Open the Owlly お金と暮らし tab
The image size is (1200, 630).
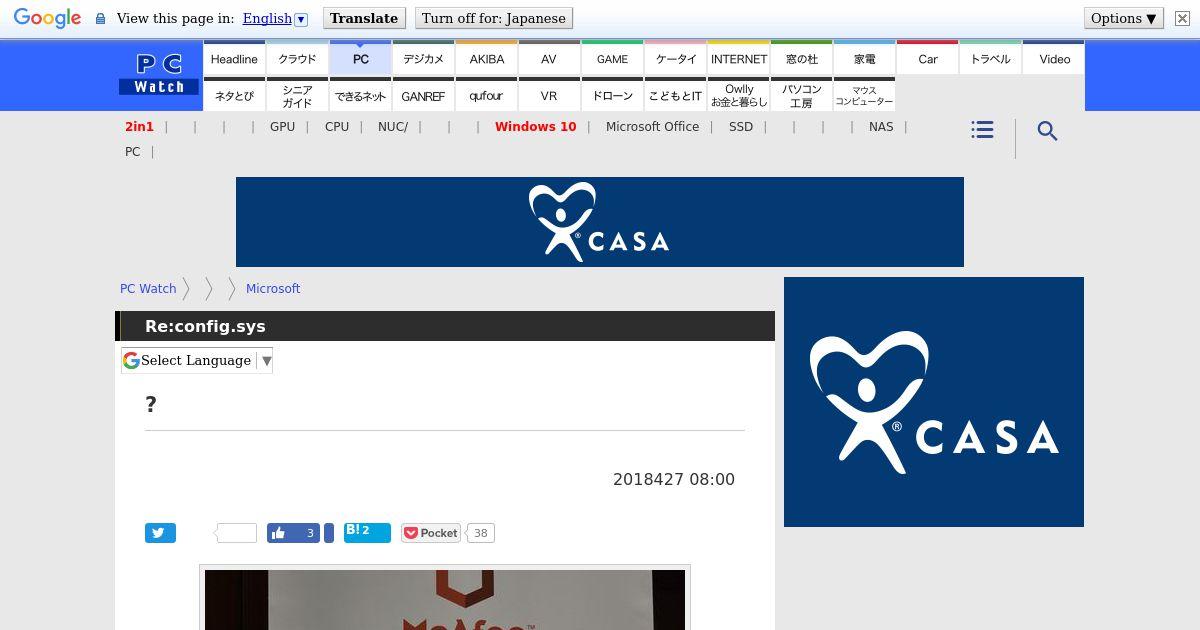click(738, 95)
